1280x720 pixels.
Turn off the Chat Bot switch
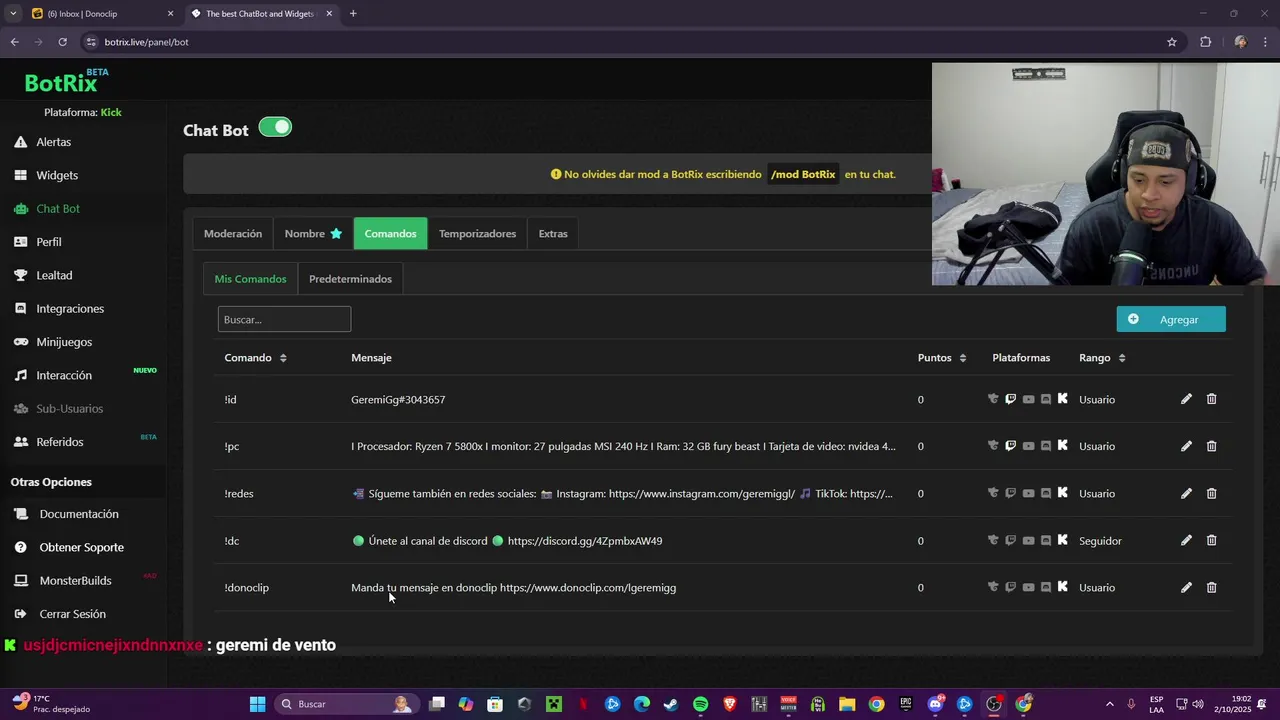pos(275,127)
